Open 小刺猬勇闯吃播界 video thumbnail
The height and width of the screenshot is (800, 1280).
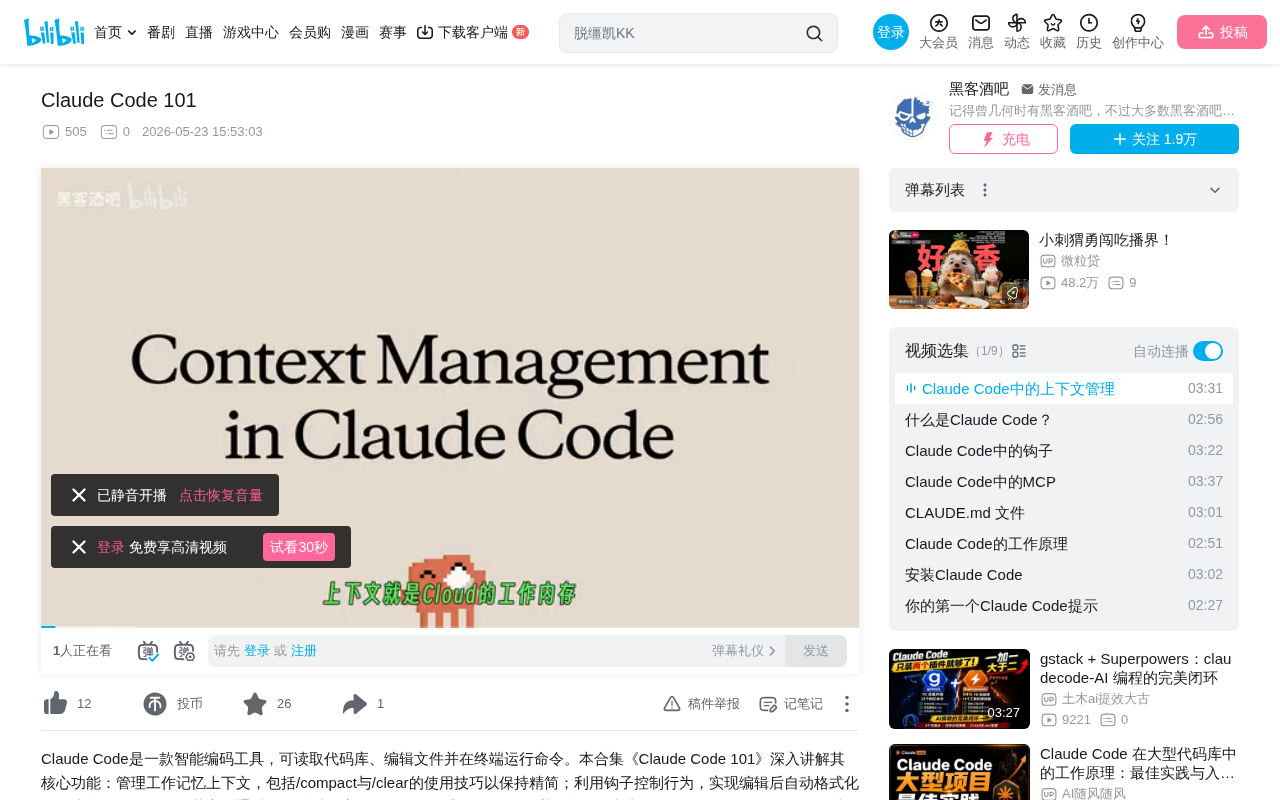coord(959,269)
